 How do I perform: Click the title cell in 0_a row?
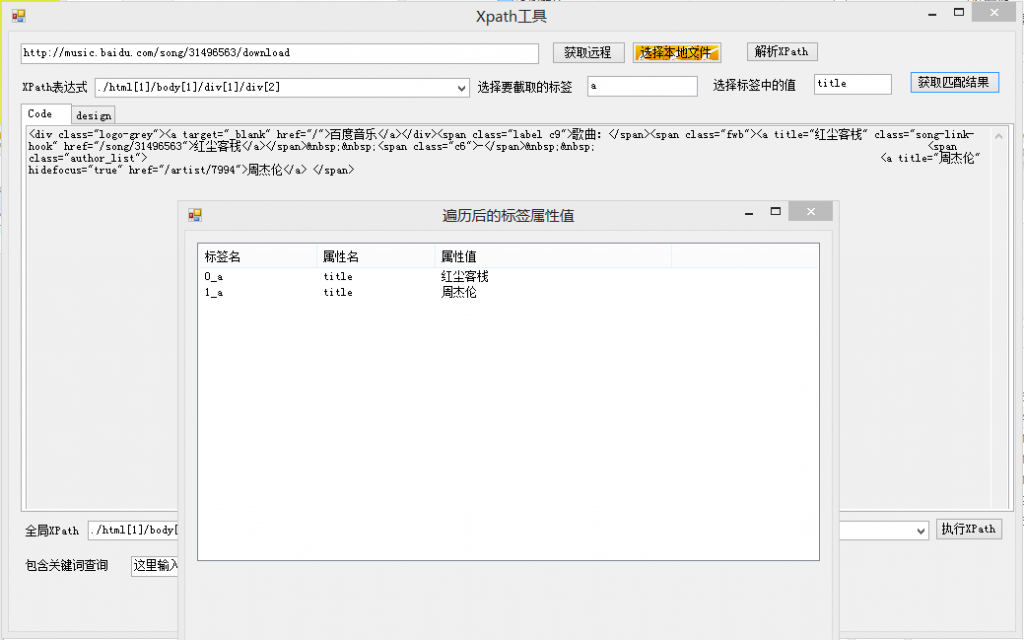338,276
